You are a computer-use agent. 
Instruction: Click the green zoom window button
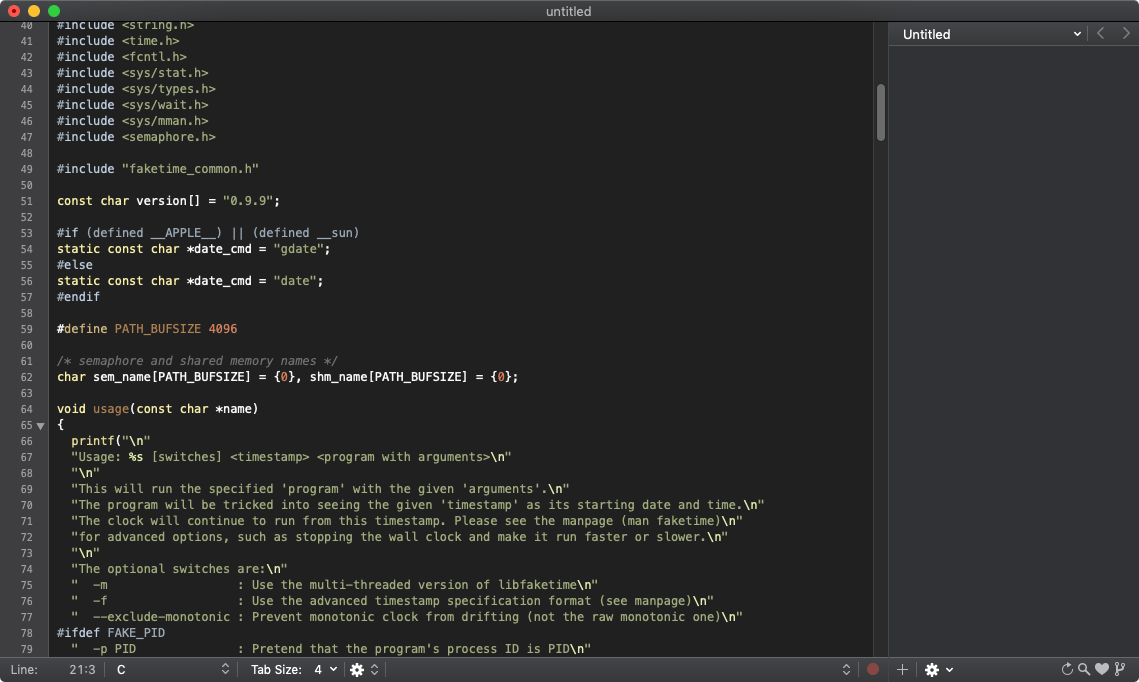54,11
